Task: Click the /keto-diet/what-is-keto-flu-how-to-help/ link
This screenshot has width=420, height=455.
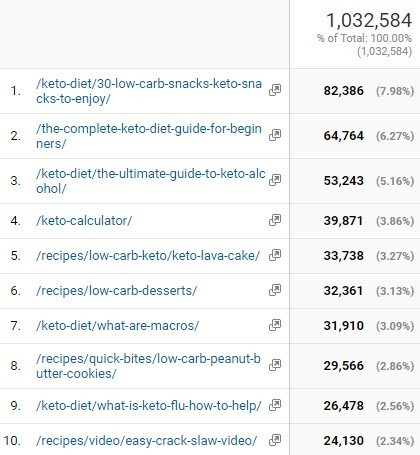Action: point(149,406)
